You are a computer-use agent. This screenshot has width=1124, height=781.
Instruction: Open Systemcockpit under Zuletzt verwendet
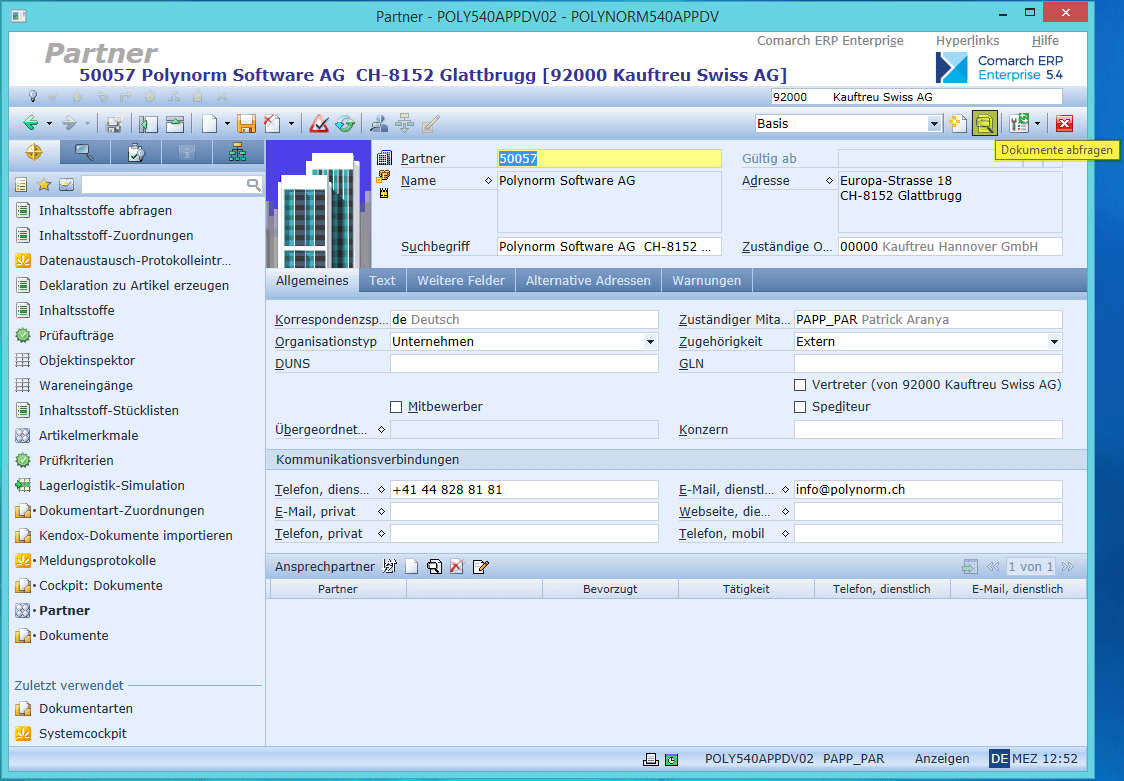(x=82, y=734)
